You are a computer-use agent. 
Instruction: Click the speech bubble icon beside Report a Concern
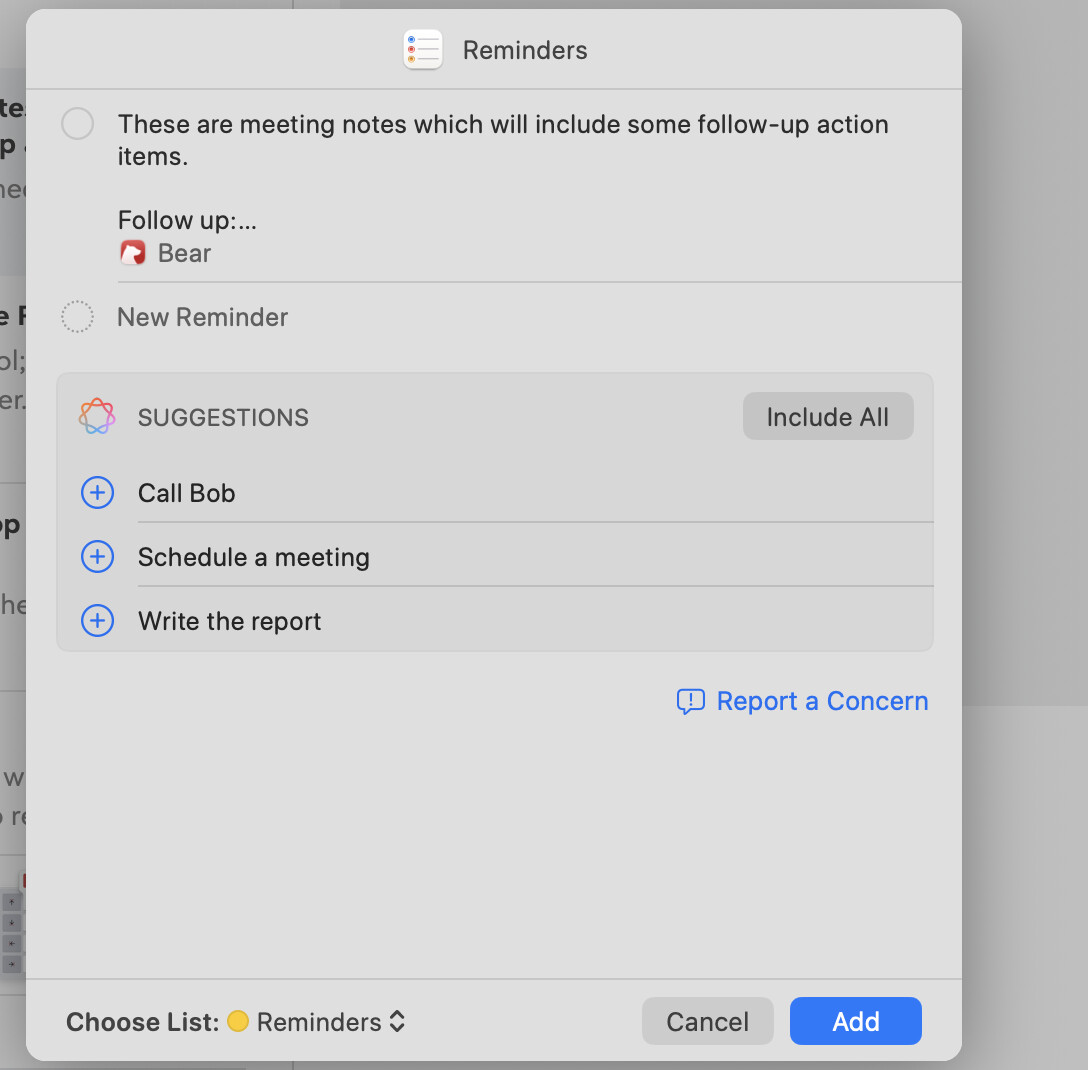(690, 702)
